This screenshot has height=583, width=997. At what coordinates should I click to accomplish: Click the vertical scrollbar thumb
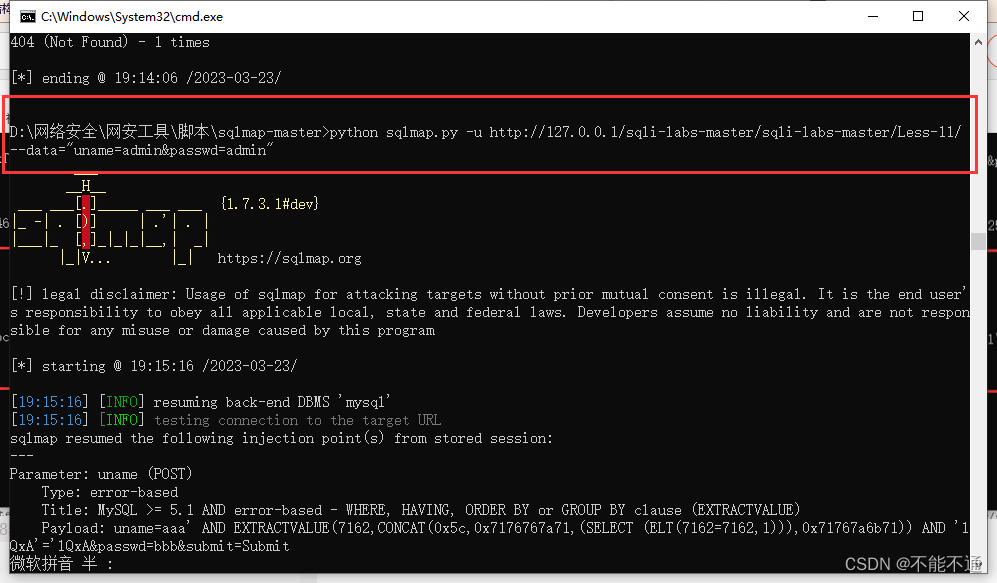[x=978, y=242]
